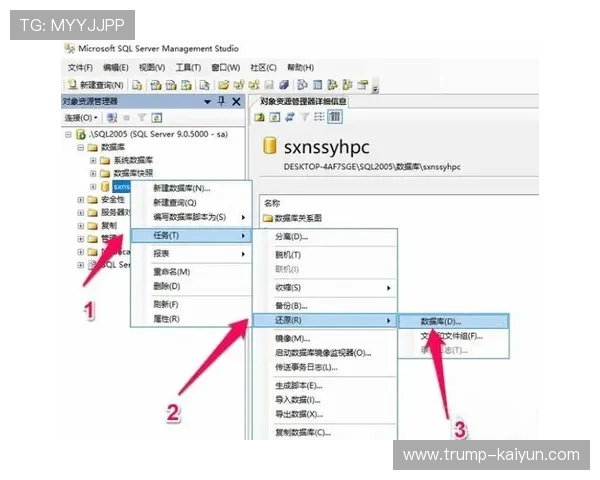Expand the 安全性 tree node
The image size is (600, 480).
coord(80,199)
